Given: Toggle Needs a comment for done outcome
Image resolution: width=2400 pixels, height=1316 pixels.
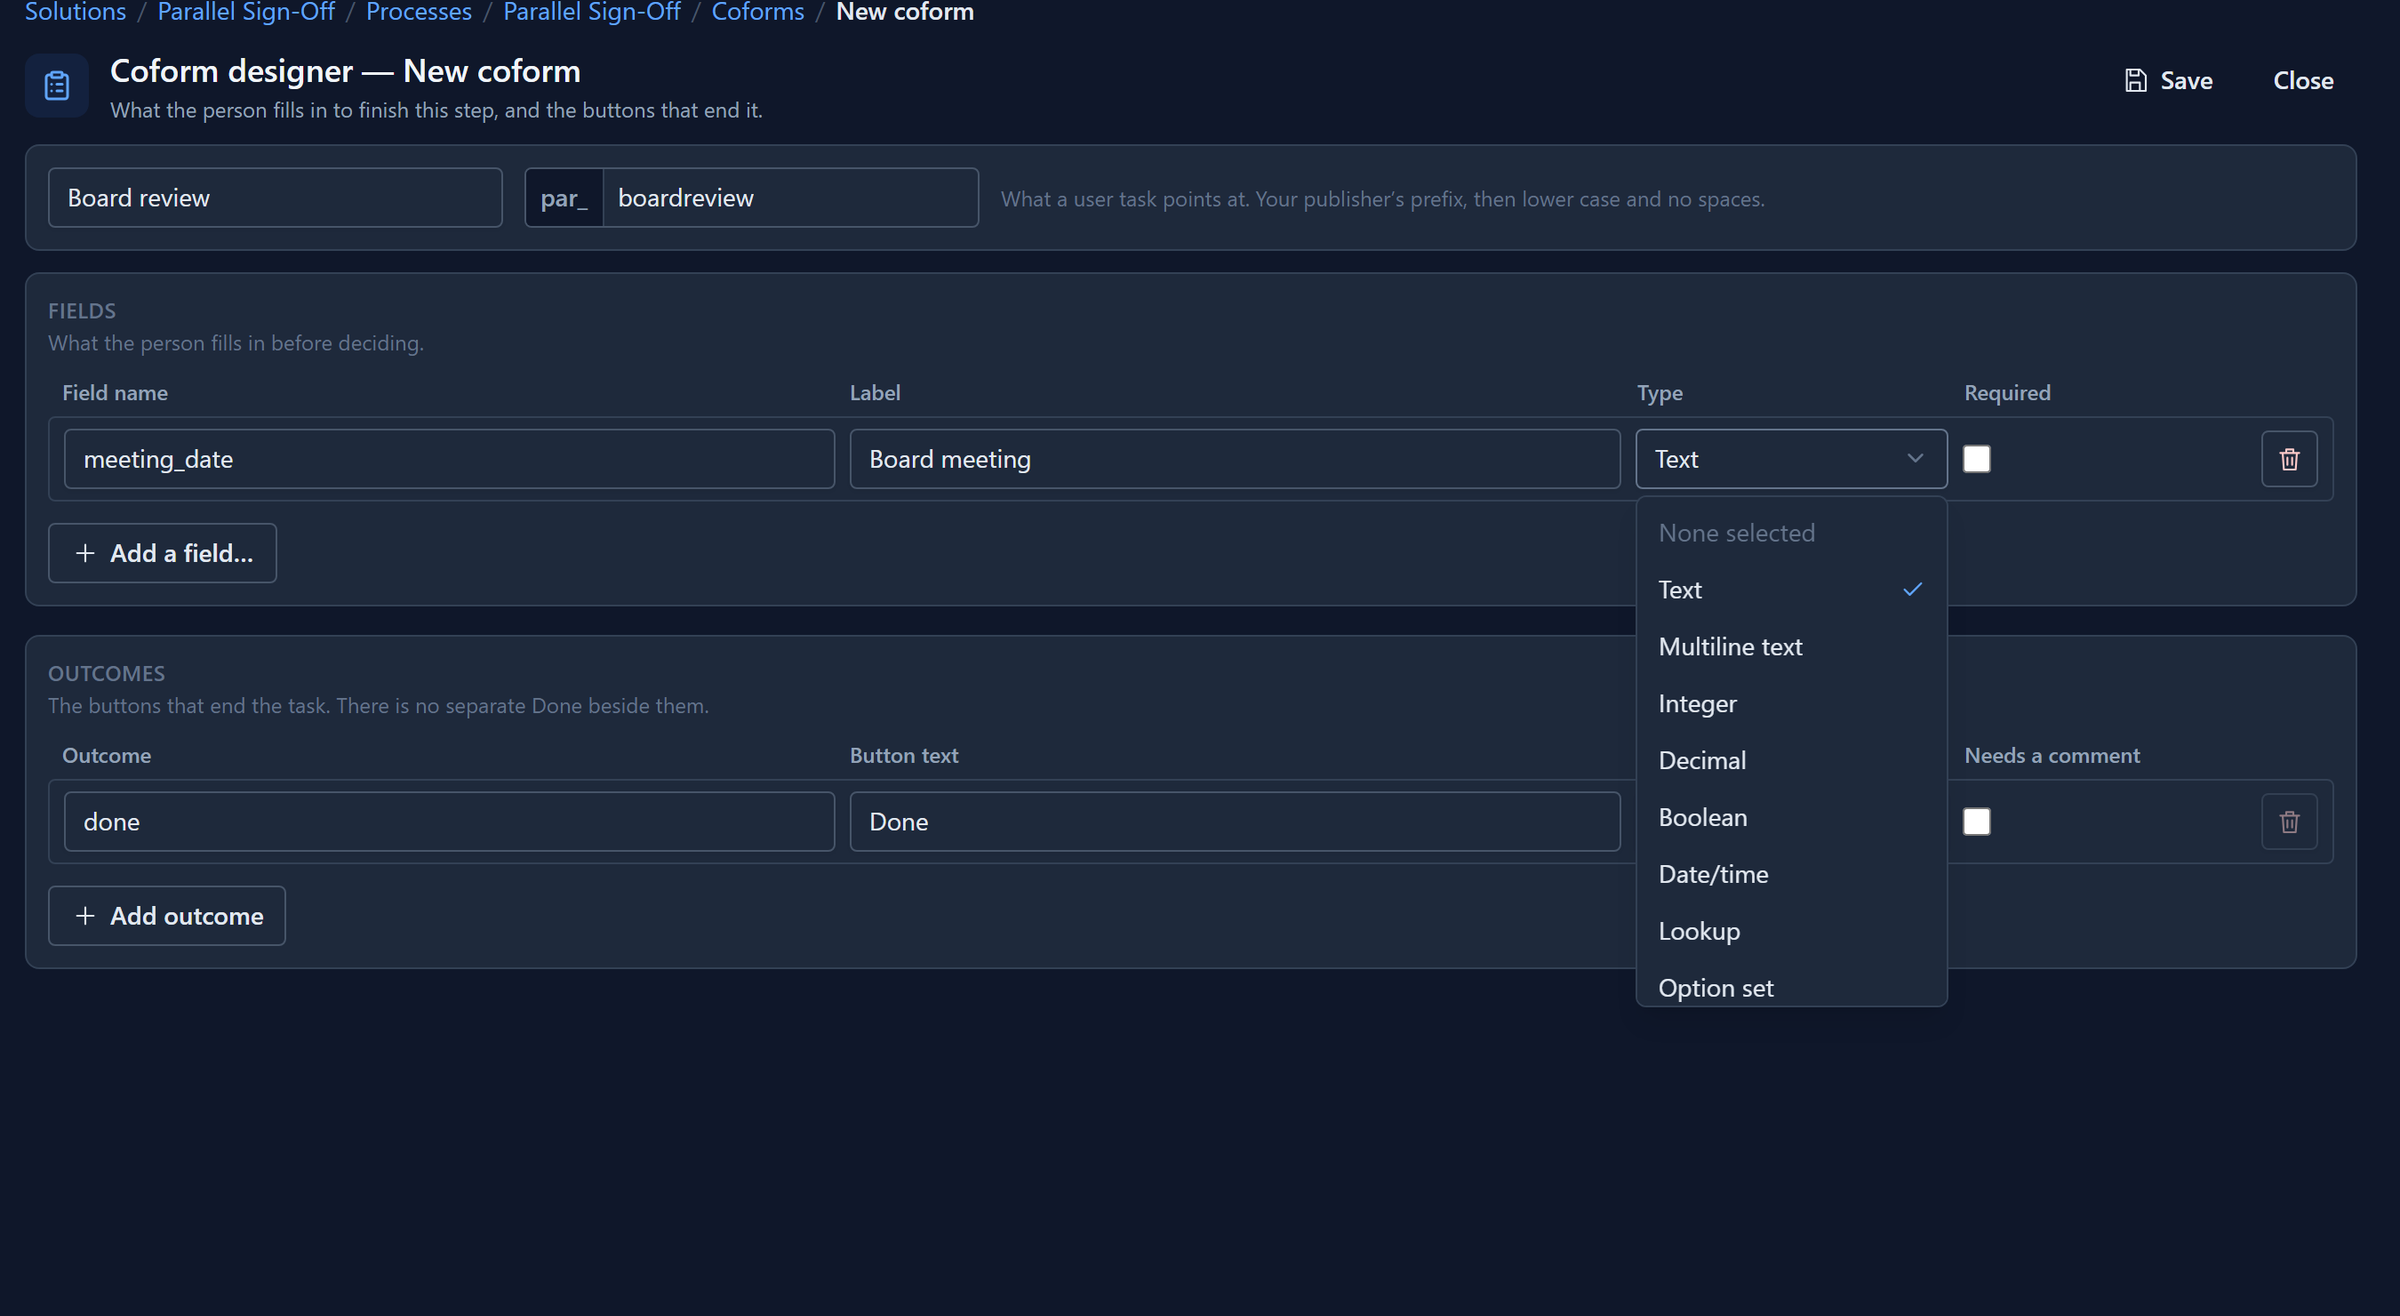Looking at the screenshot, I should tap(1976, 822).
